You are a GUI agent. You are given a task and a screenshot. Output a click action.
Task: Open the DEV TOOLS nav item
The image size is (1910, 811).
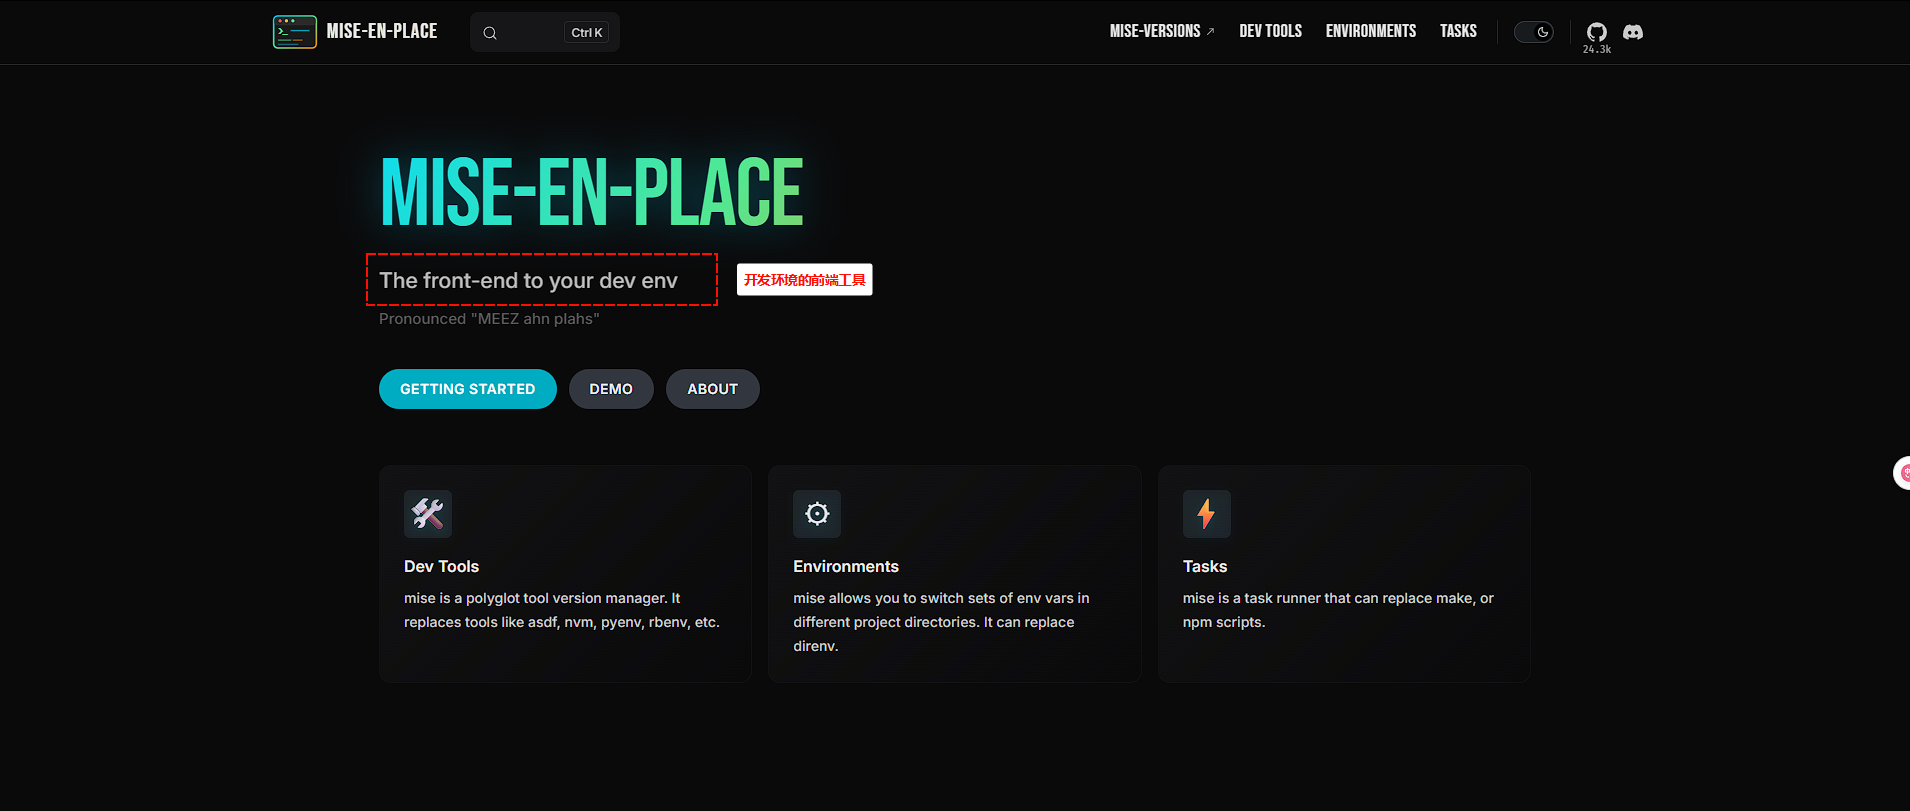(1270, 32)
